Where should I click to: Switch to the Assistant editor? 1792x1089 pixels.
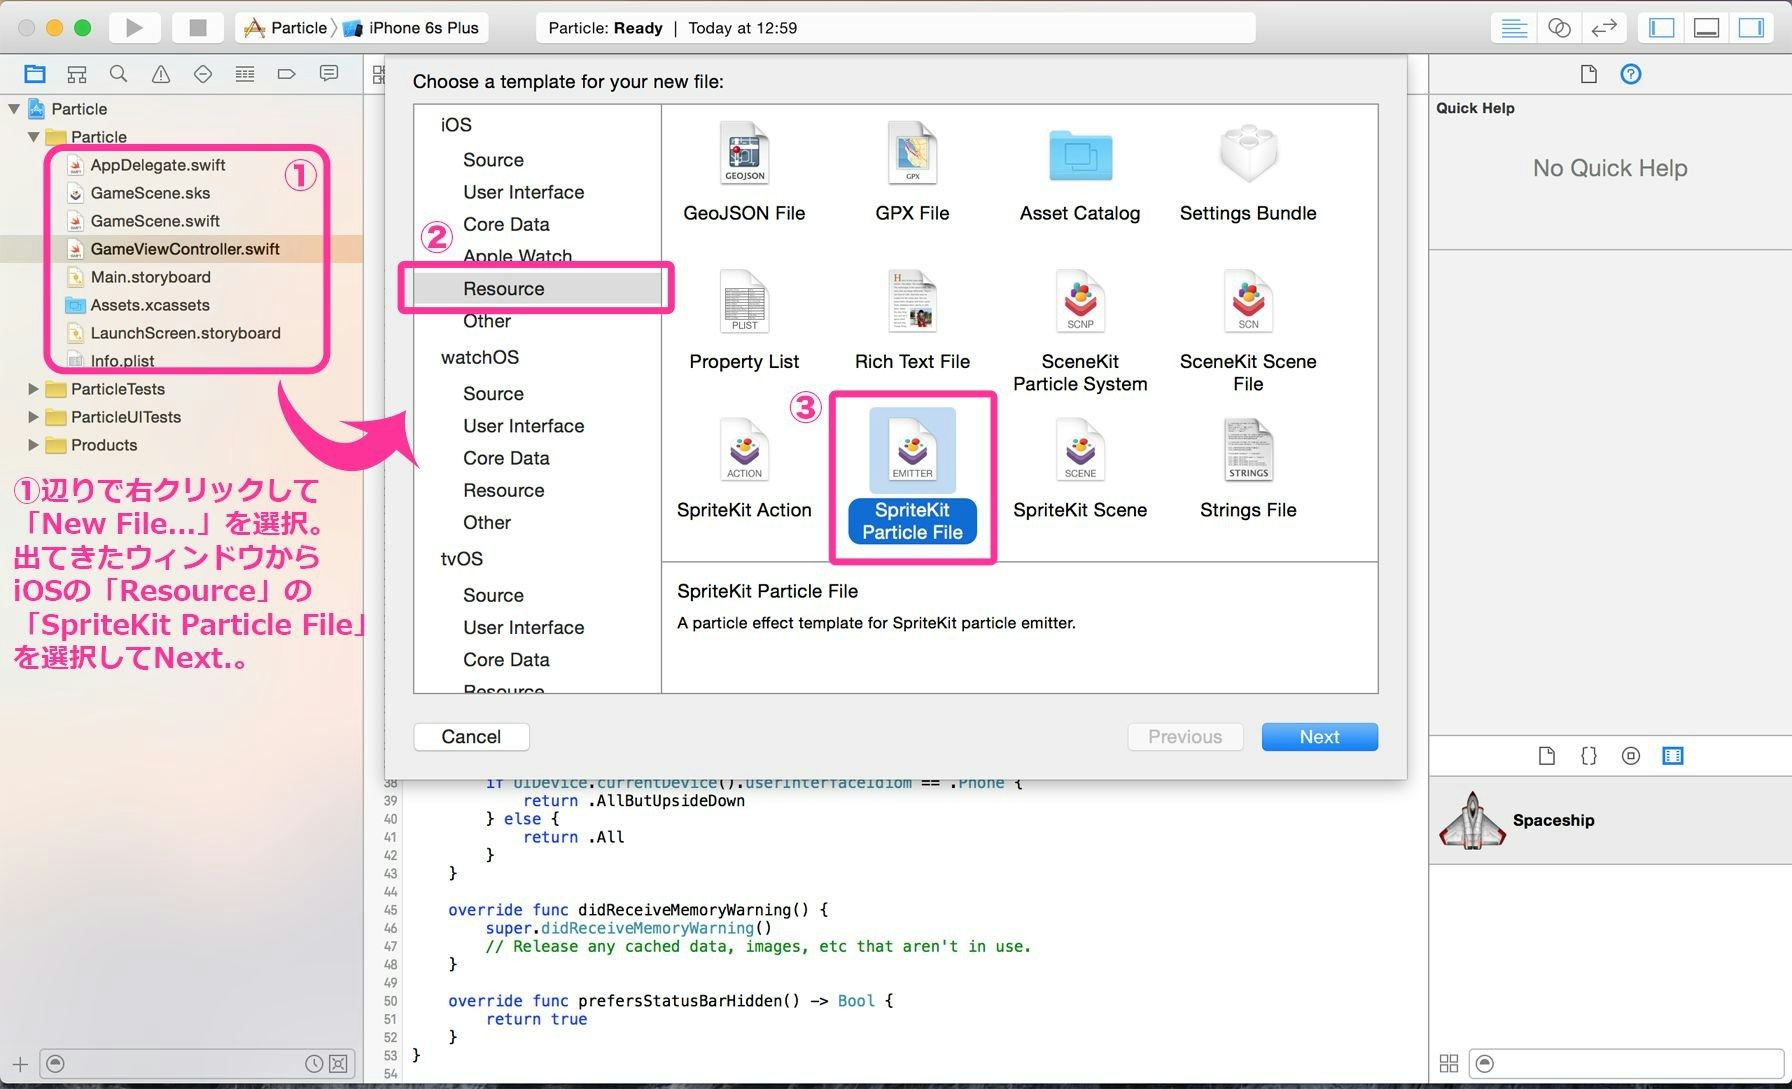pyautogui.click(x=1559, y=28)
